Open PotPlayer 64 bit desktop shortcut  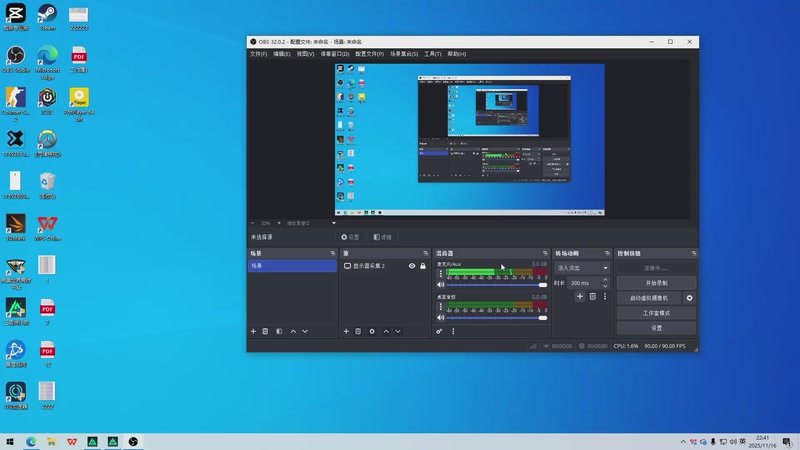(x=79, y=105)
